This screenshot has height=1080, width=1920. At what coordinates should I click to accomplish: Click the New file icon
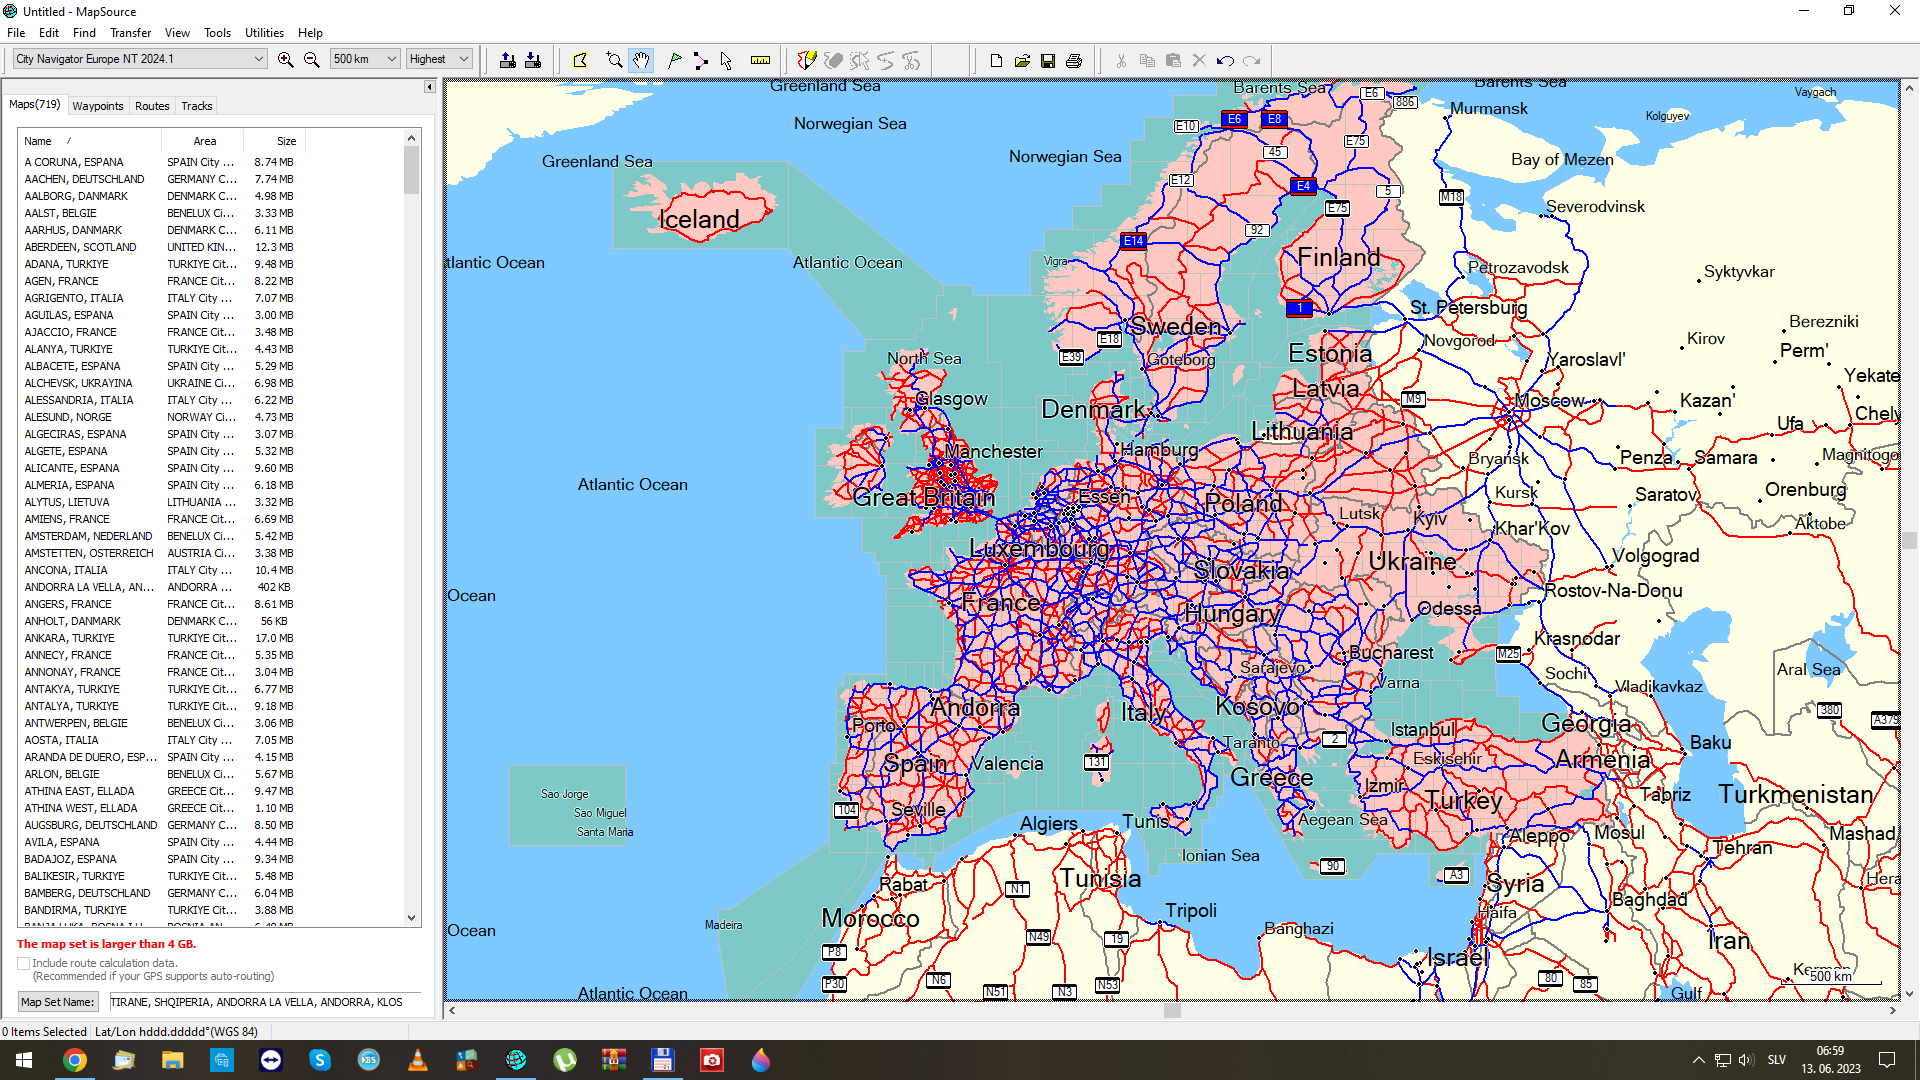tap(996, 60)
